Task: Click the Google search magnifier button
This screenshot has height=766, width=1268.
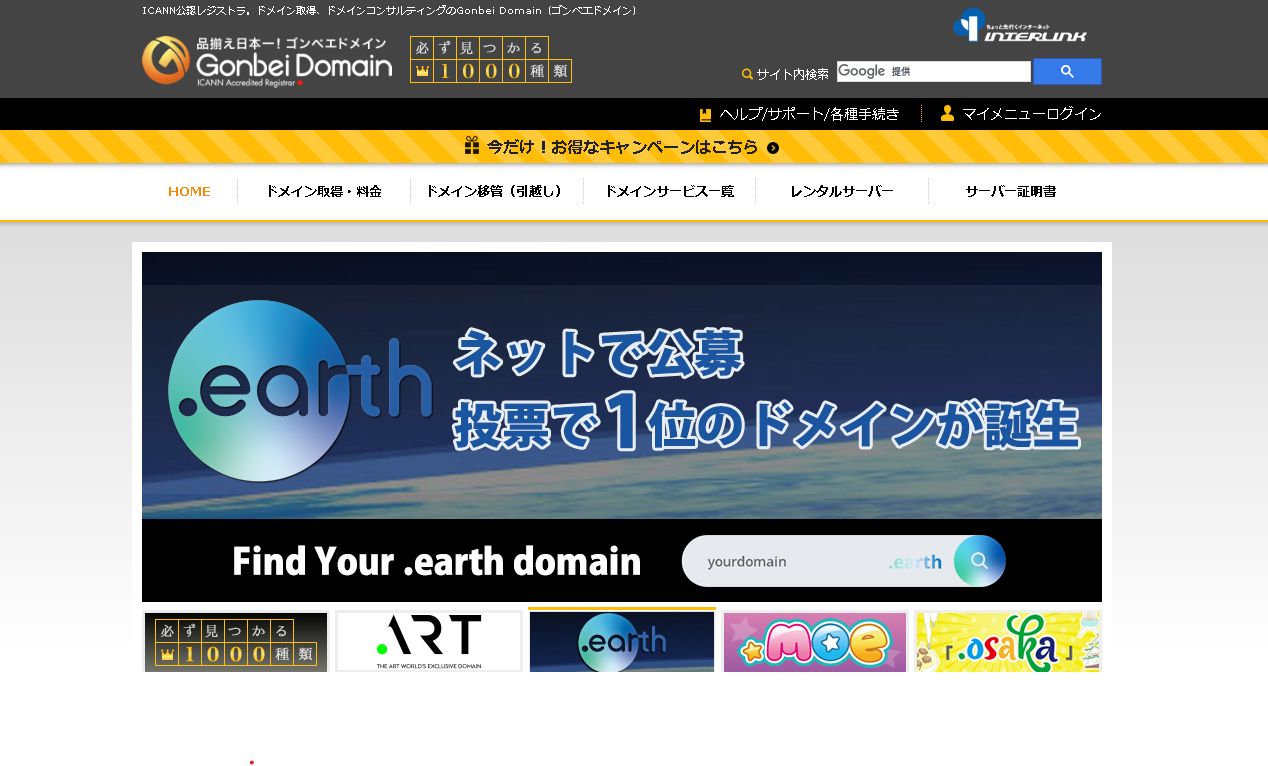Action: pos(1067,71)
